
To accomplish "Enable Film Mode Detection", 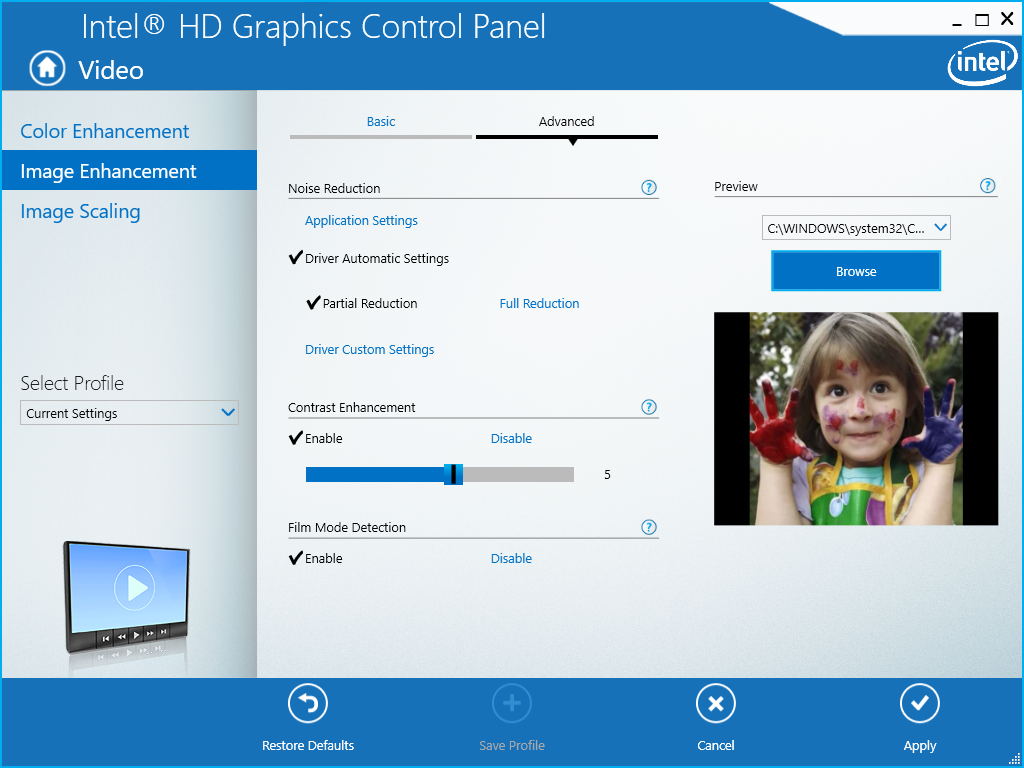I will [315, 559].
